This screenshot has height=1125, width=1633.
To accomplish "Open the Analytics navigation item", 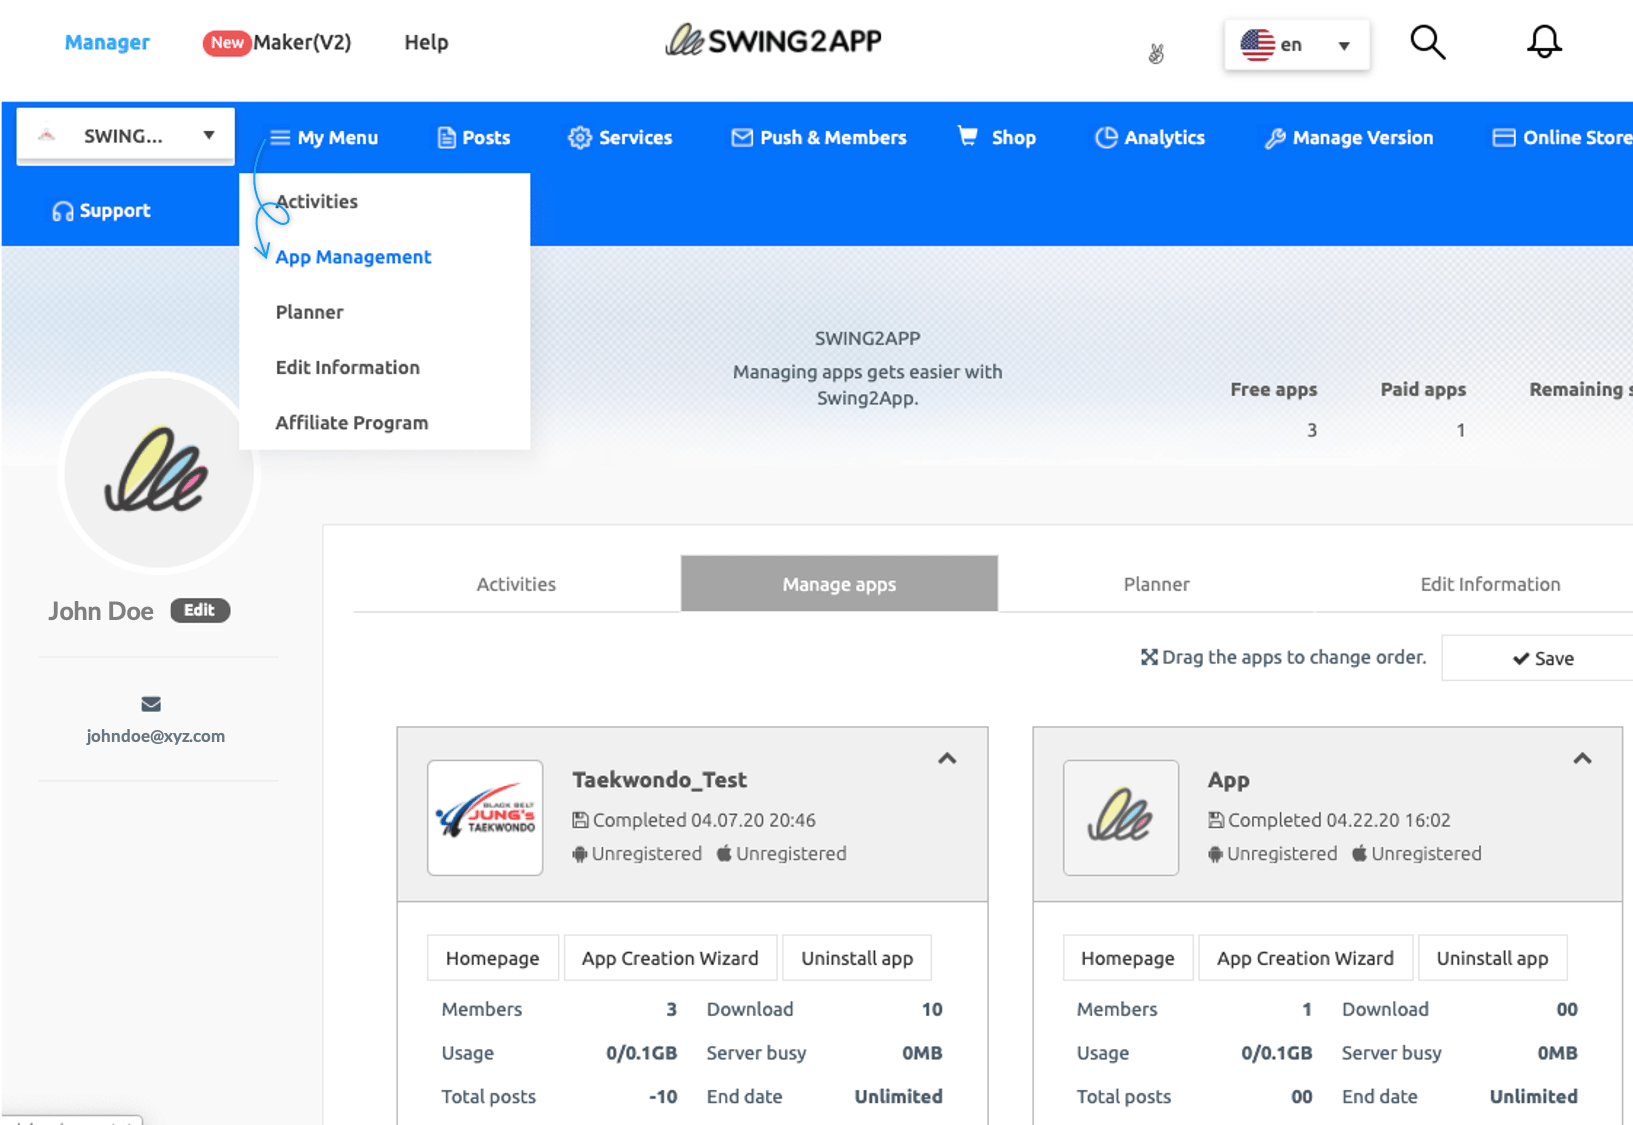I will click(1150, 138).
